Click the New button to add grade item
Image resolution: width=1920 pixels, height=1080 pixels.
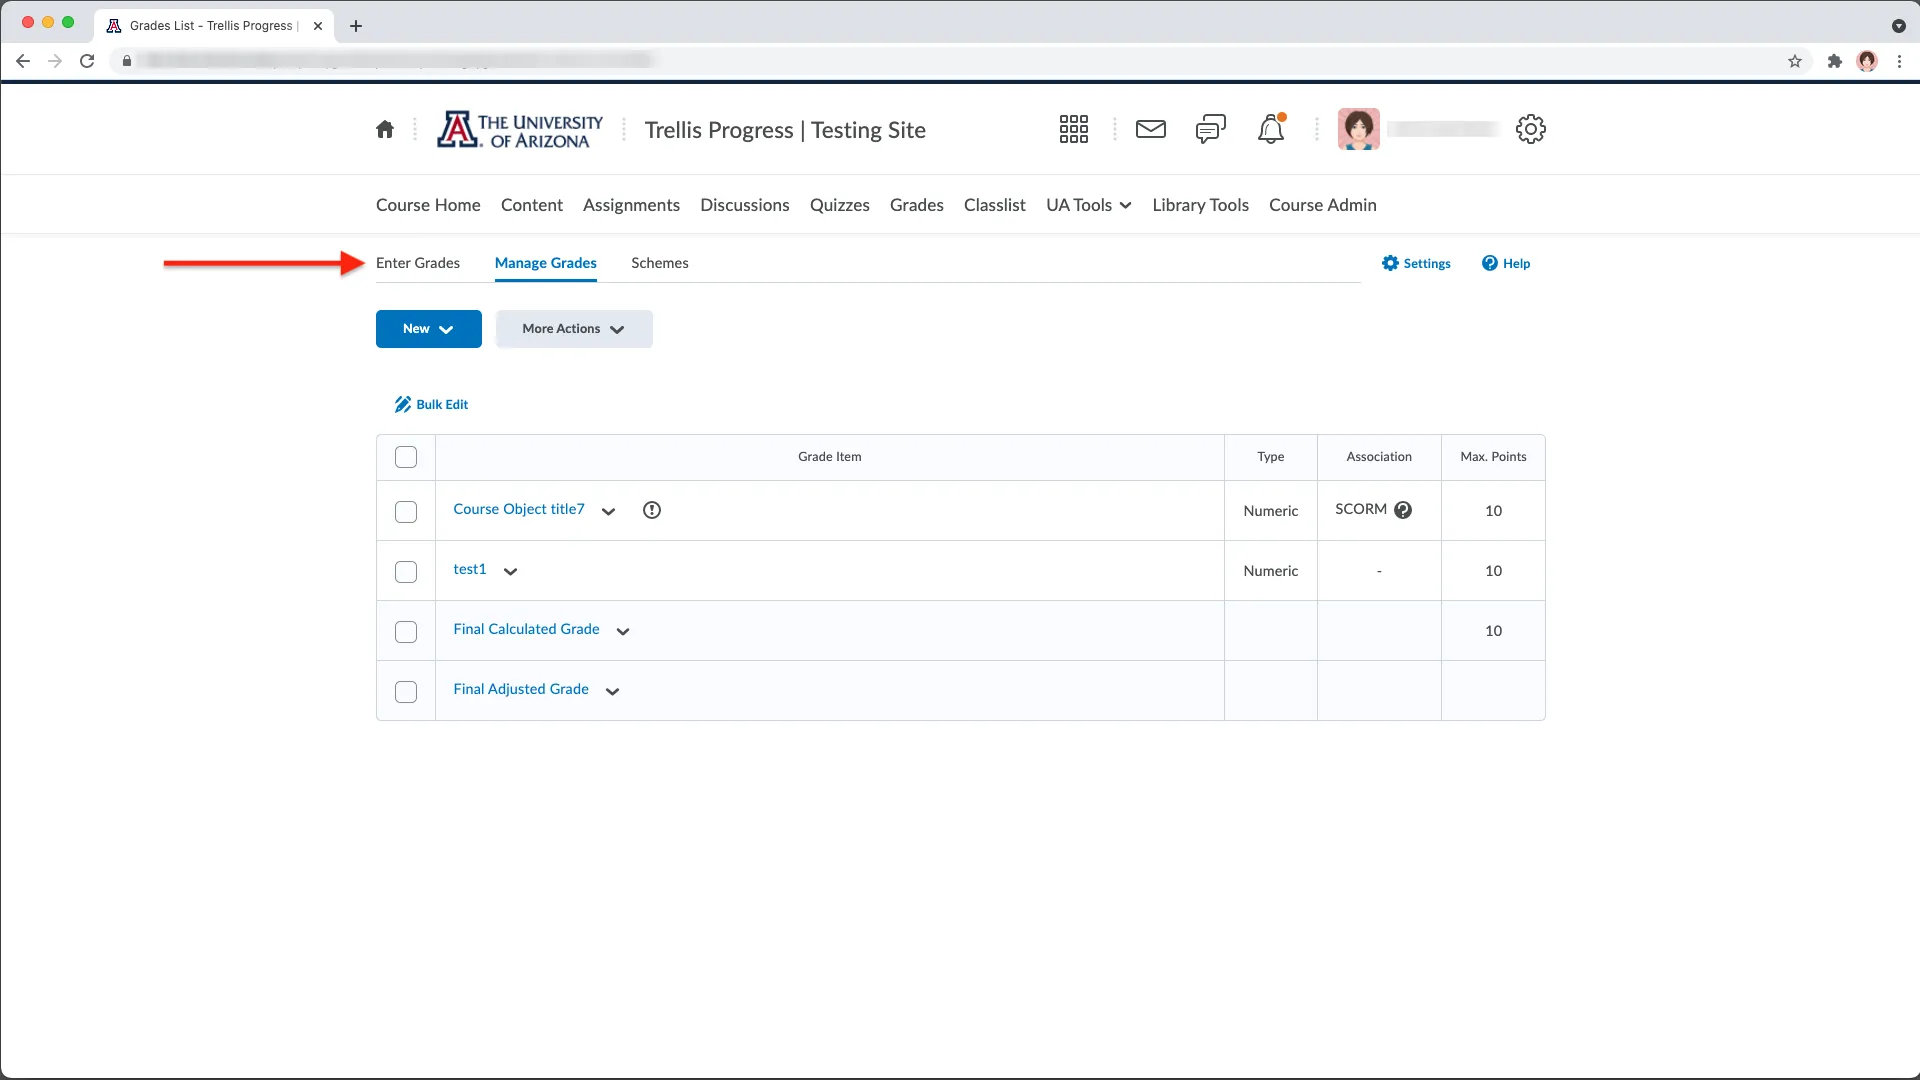(429, 328)
